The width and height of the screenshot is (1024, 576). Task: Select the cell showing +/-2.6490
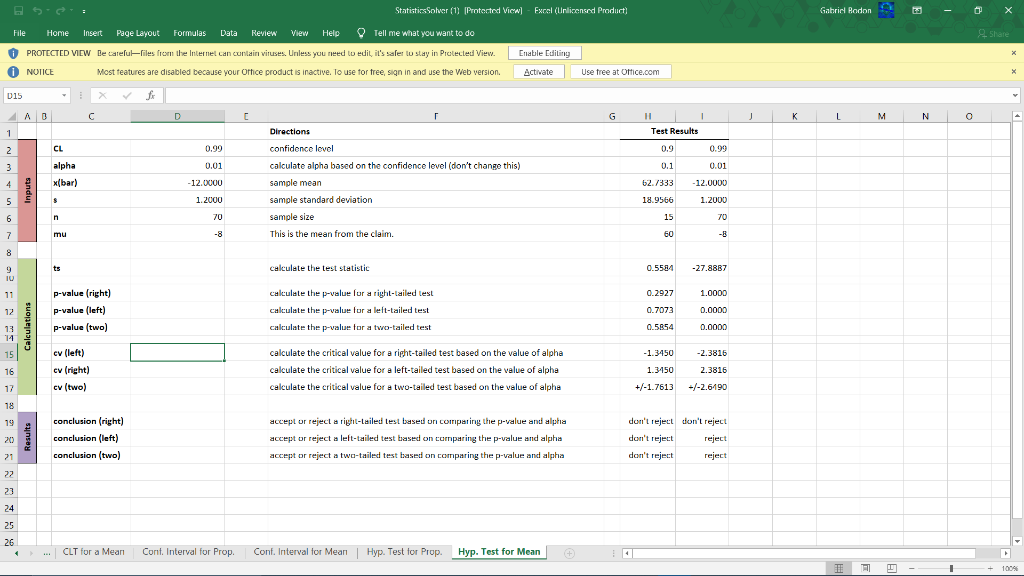coord(702,387)
